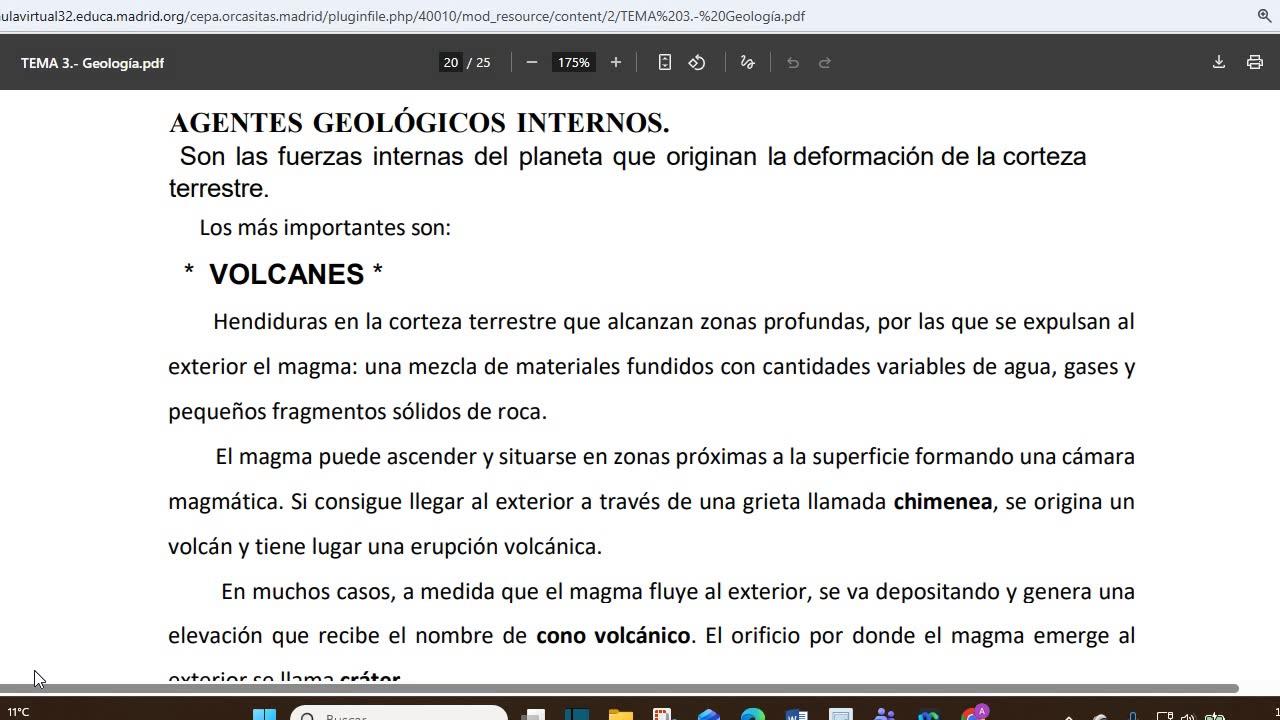Click the fit to page icon
Screen dimensions: 1280x720
click(x=665, y=62)
